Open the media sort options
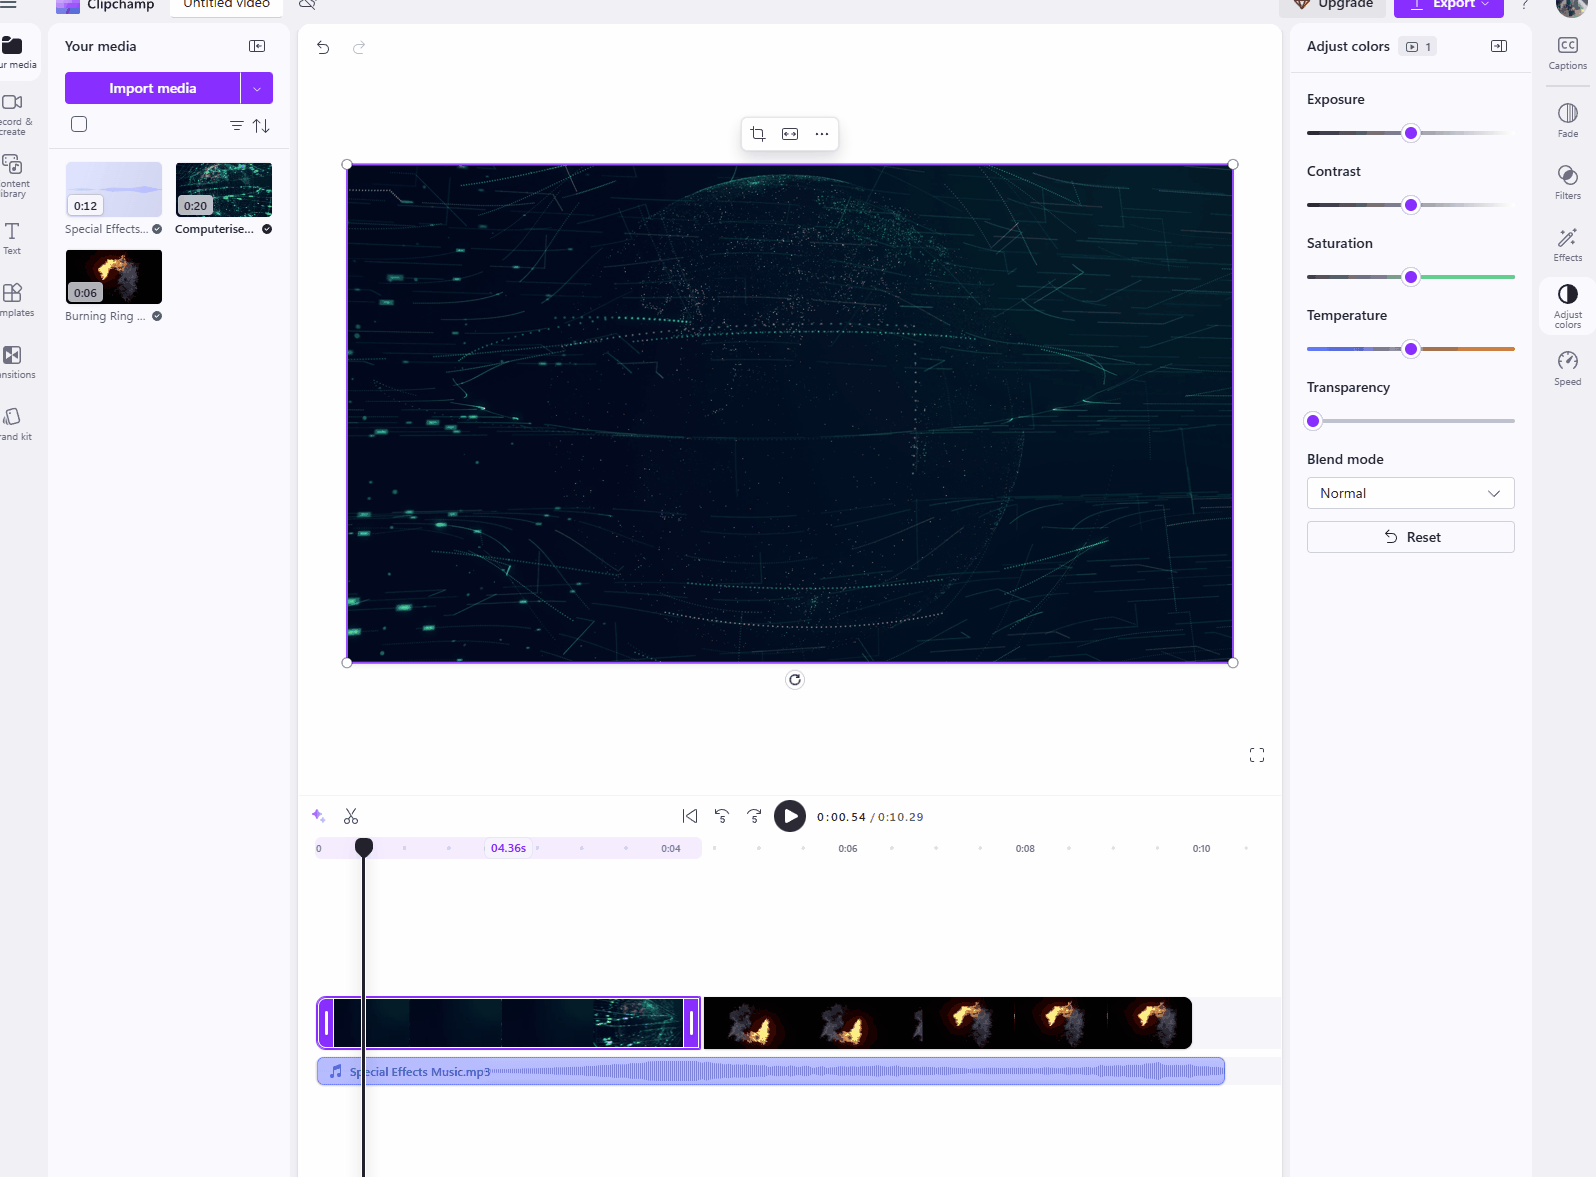Screen dimensions: 1596x1177 [x=261, y=126]
